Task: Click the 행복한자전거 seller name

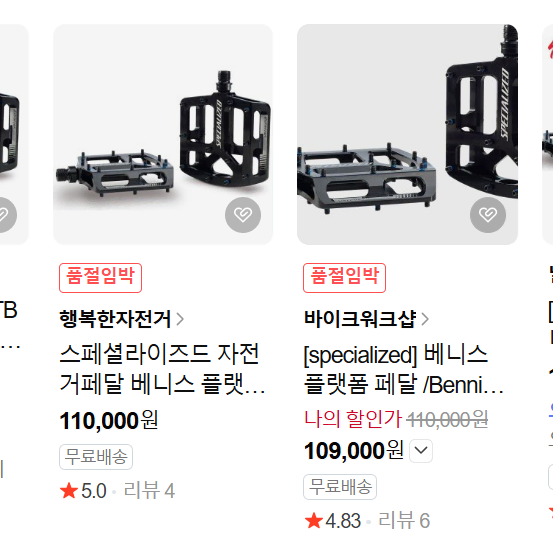Action: tap(115, 319)
